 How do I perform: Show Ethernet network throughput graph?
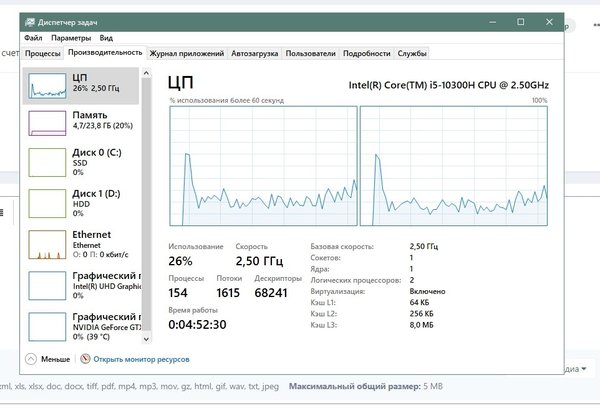tap(46, 244)
